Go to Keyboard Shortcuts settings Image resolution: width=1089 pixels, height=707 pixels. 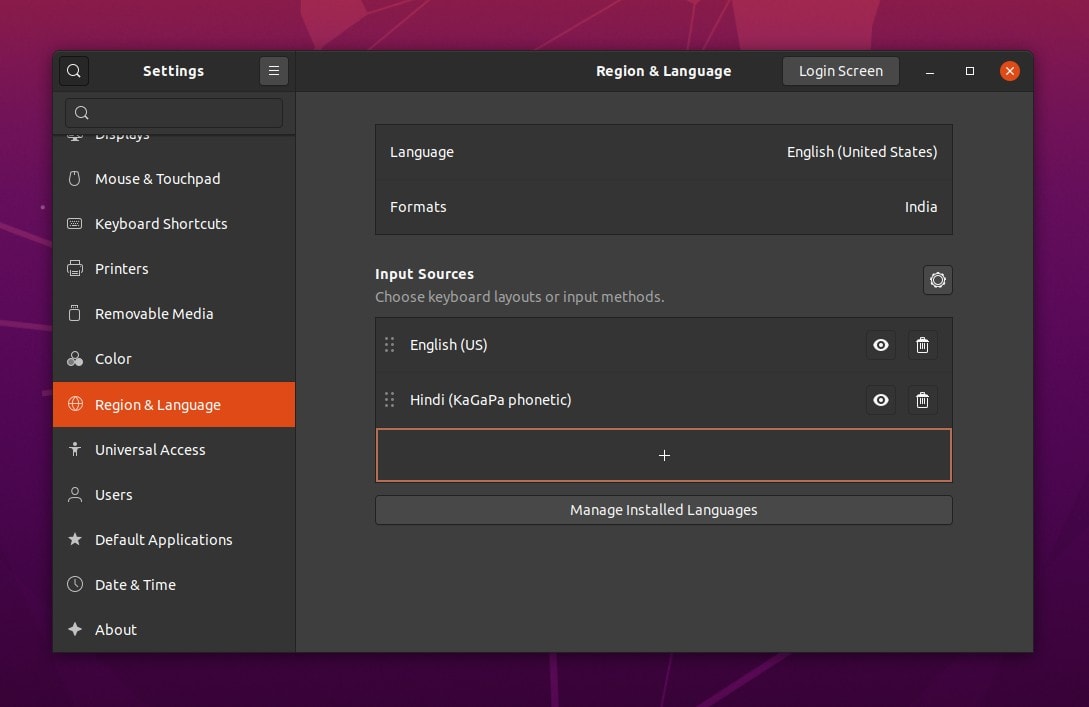tap(161, 224)
